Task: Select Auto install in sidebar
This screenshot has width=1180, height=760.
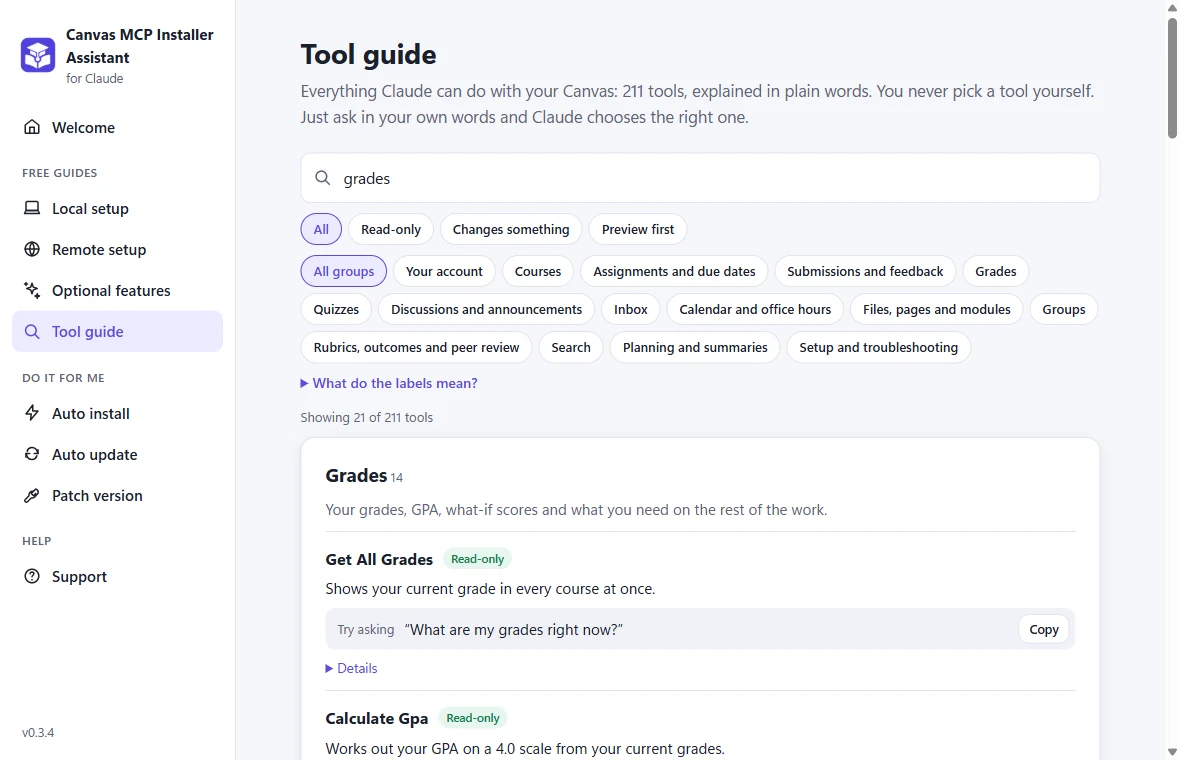Action: click(x=117, y=413)
